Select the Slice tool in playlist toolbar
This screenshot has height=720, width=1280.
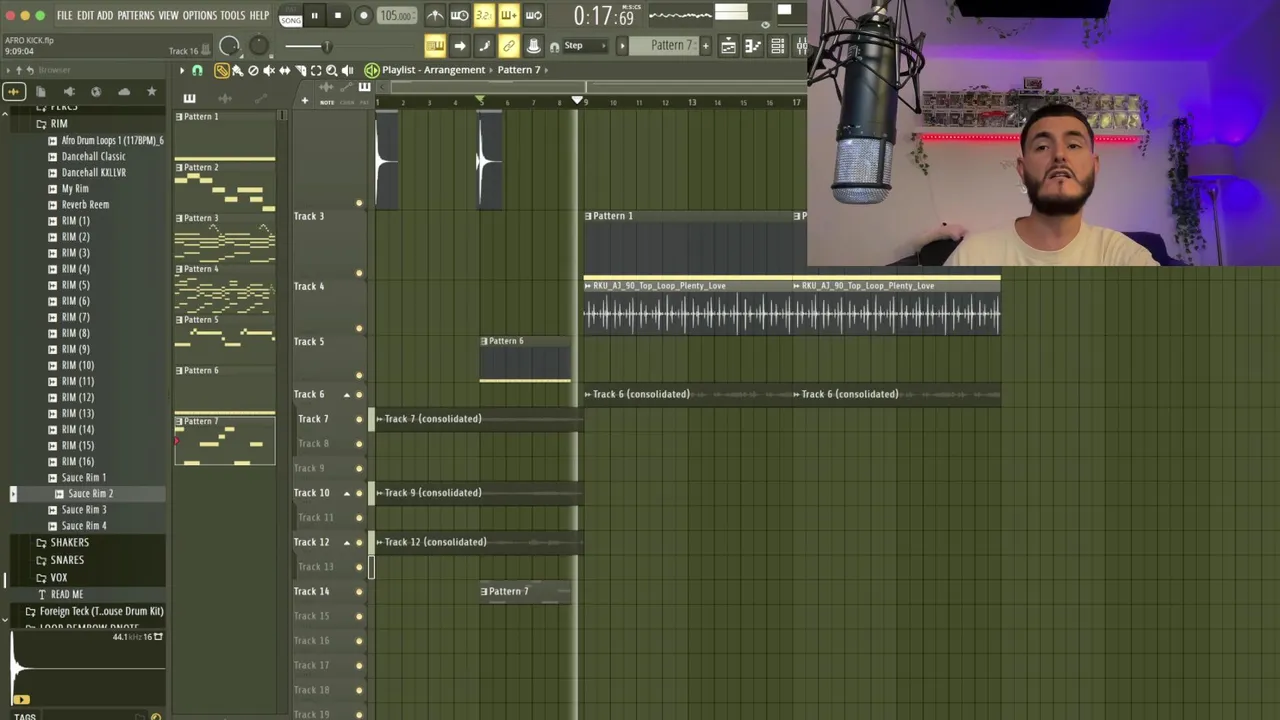(x=300, y=70)
